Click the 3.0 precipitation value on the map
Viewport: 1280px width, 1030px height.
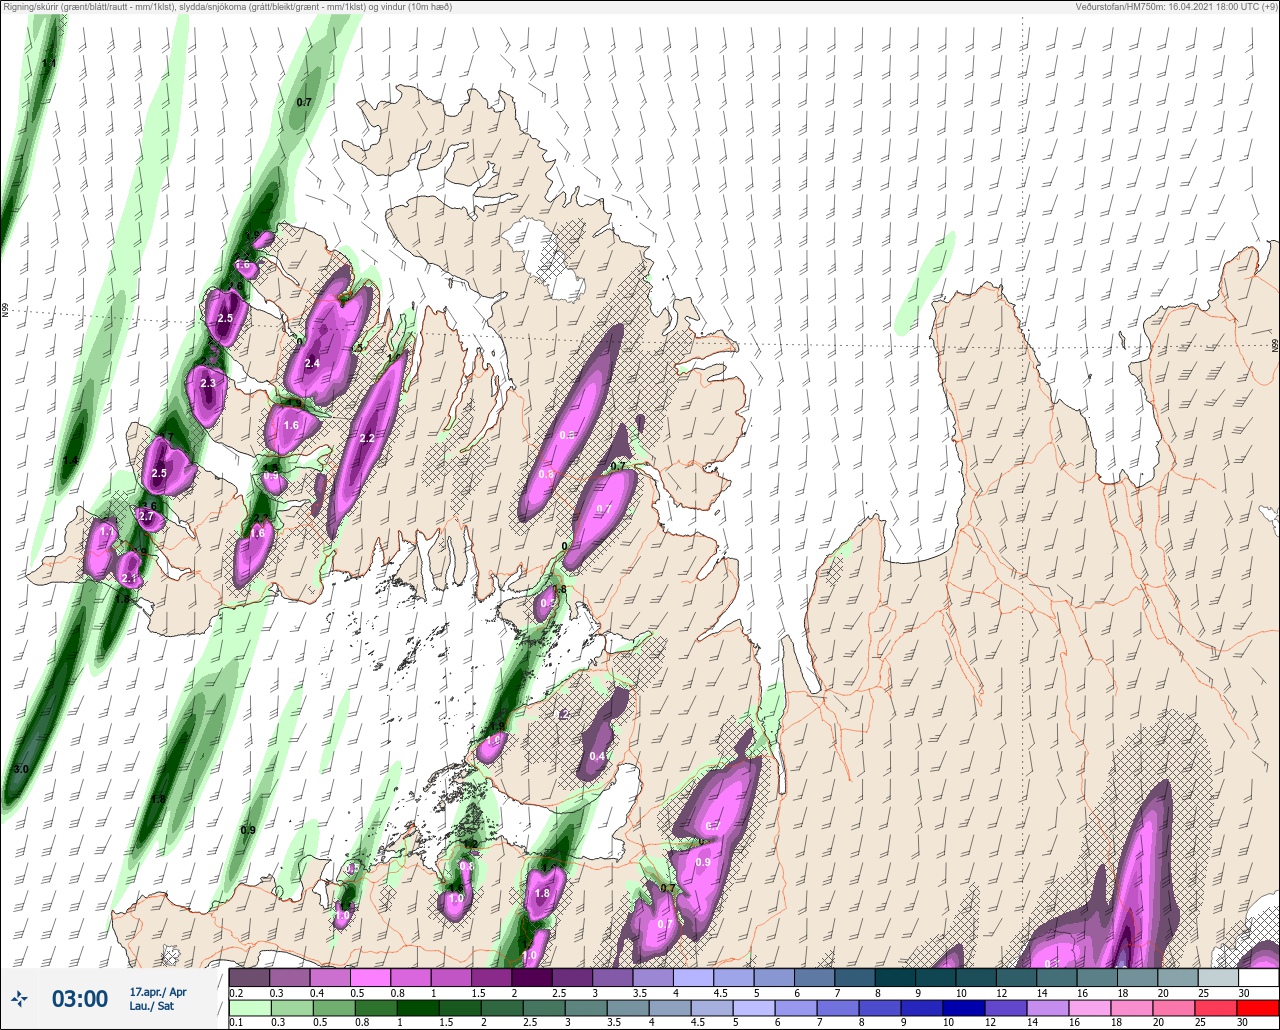[x=21, y=769]
